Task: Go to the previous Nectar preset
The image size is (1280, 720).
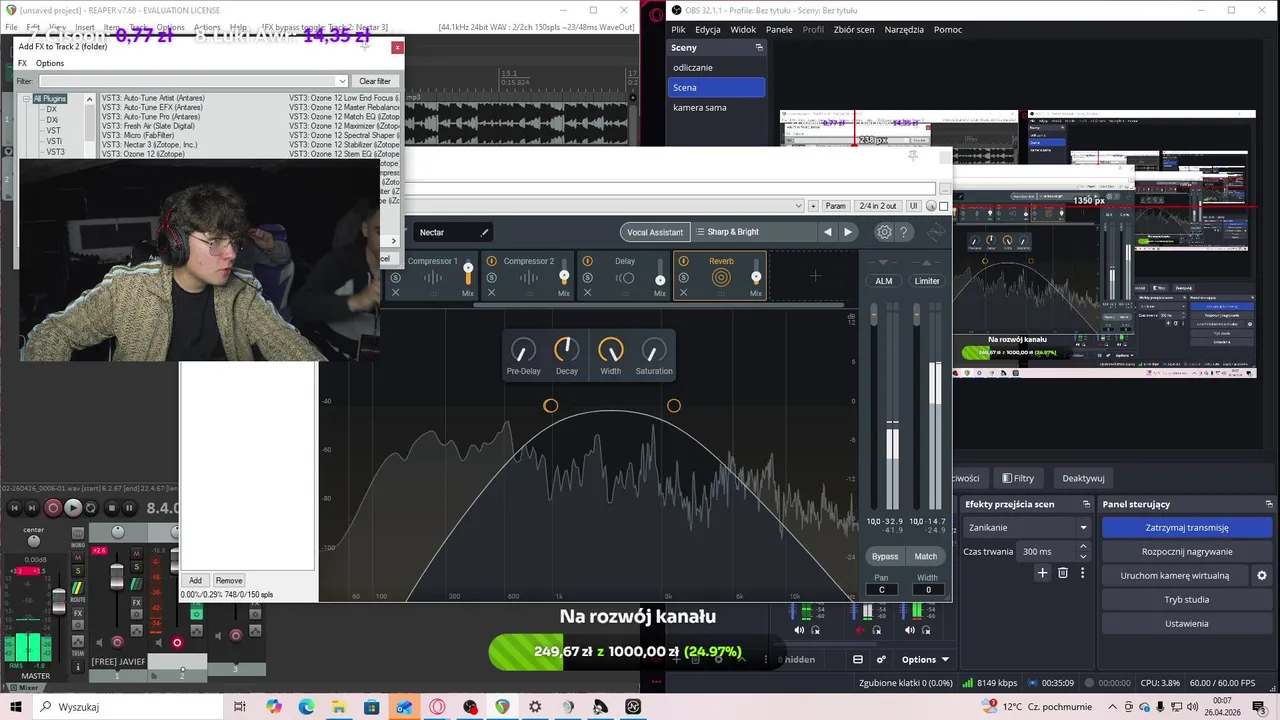Action: tap(827, 232)
